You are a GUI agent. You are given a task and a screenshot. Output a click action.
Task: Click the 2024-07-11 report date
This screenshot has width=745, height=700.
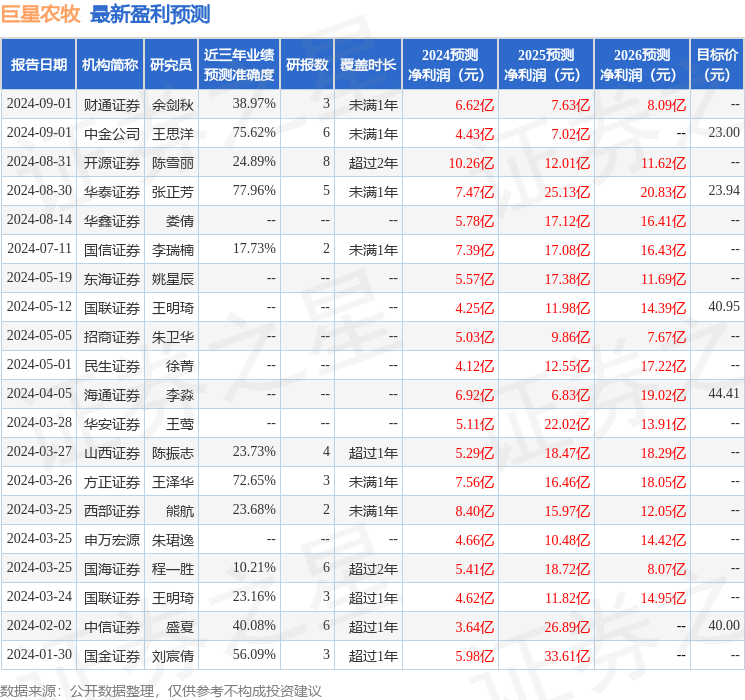pyautogui.click(x=39, y=249)
